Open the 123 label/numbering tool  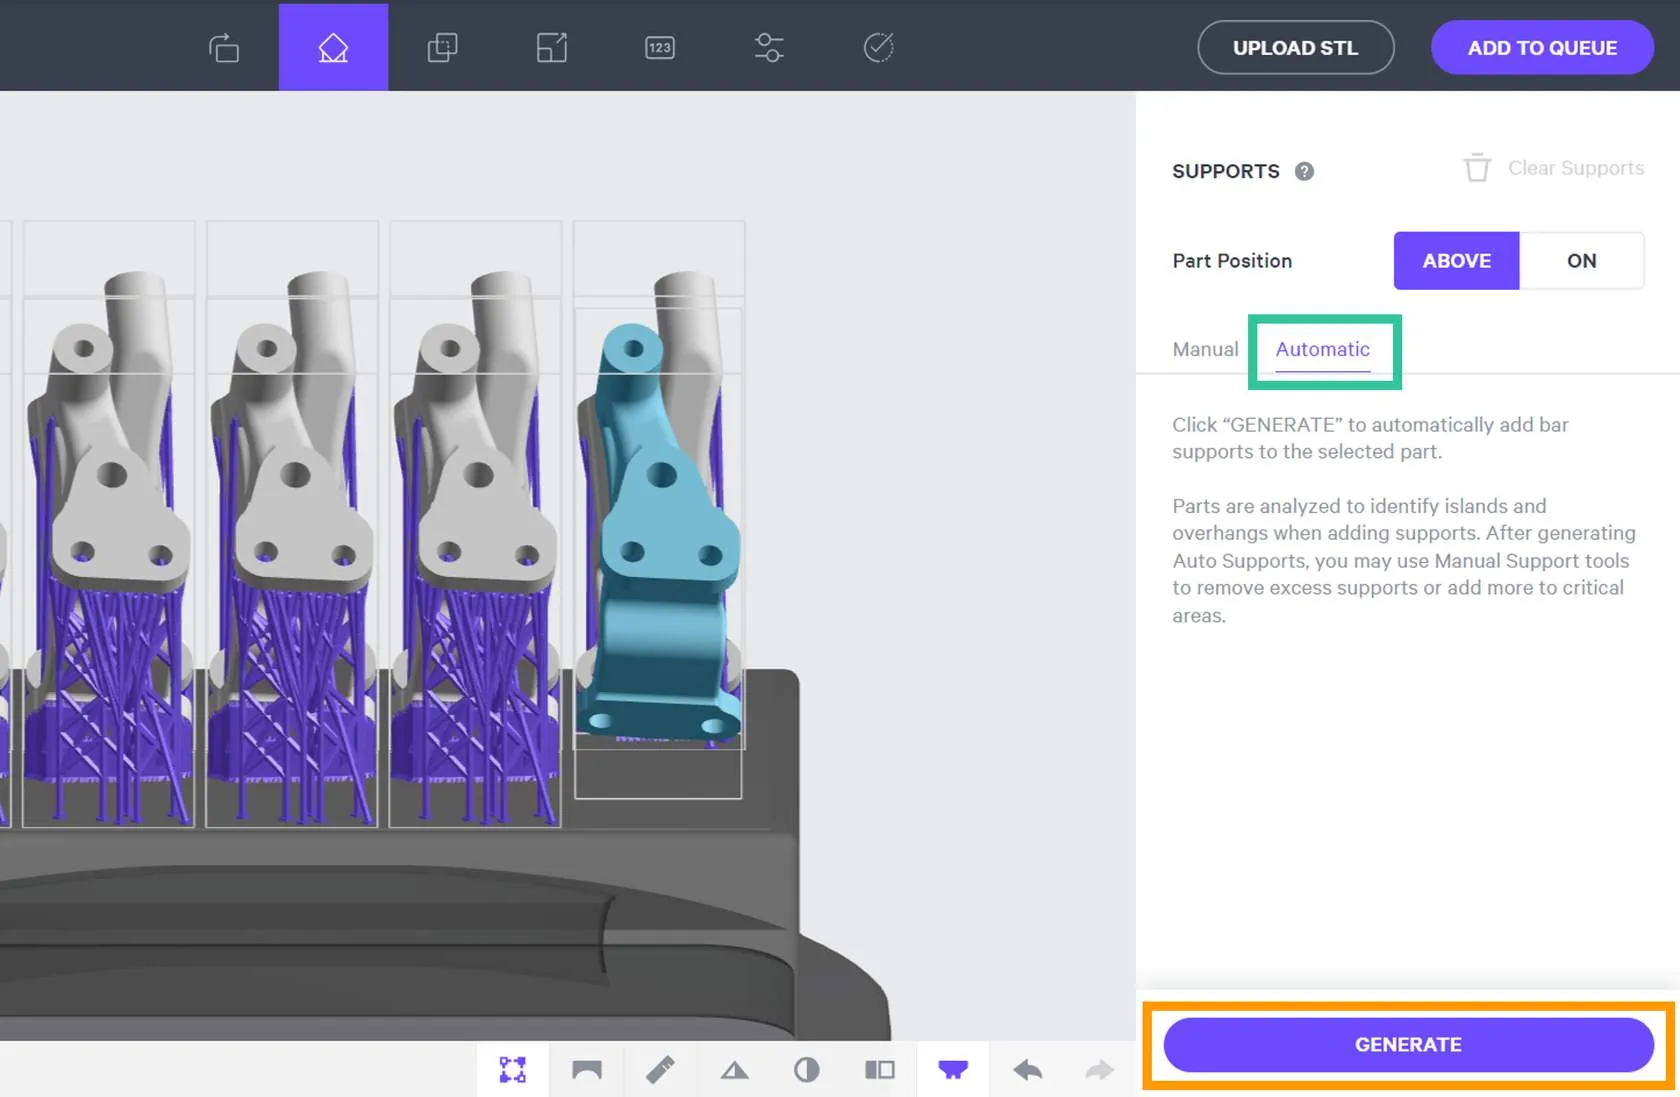[660, 47]
